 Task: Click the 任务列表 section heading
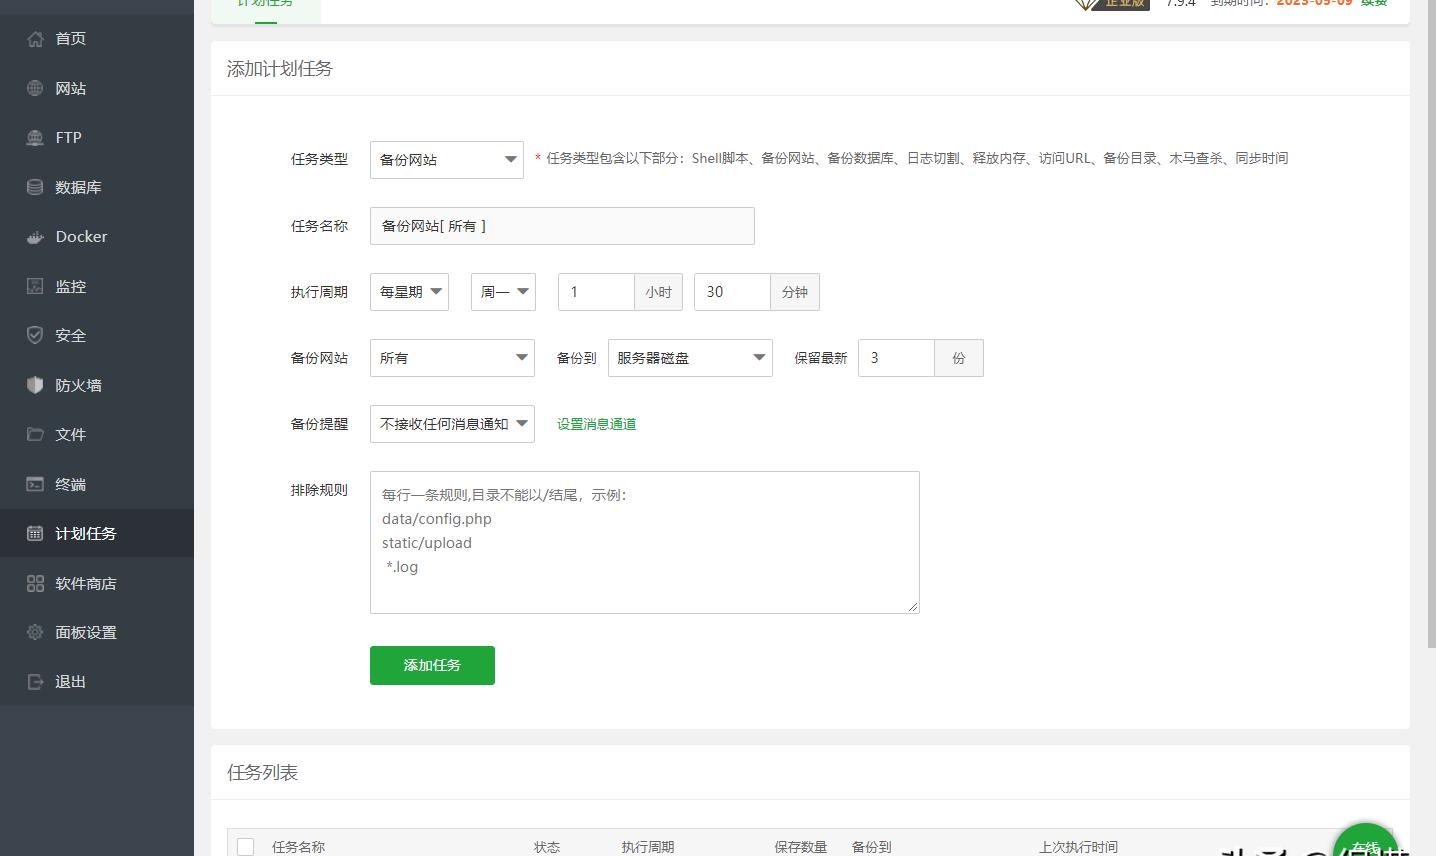(263, 773)
